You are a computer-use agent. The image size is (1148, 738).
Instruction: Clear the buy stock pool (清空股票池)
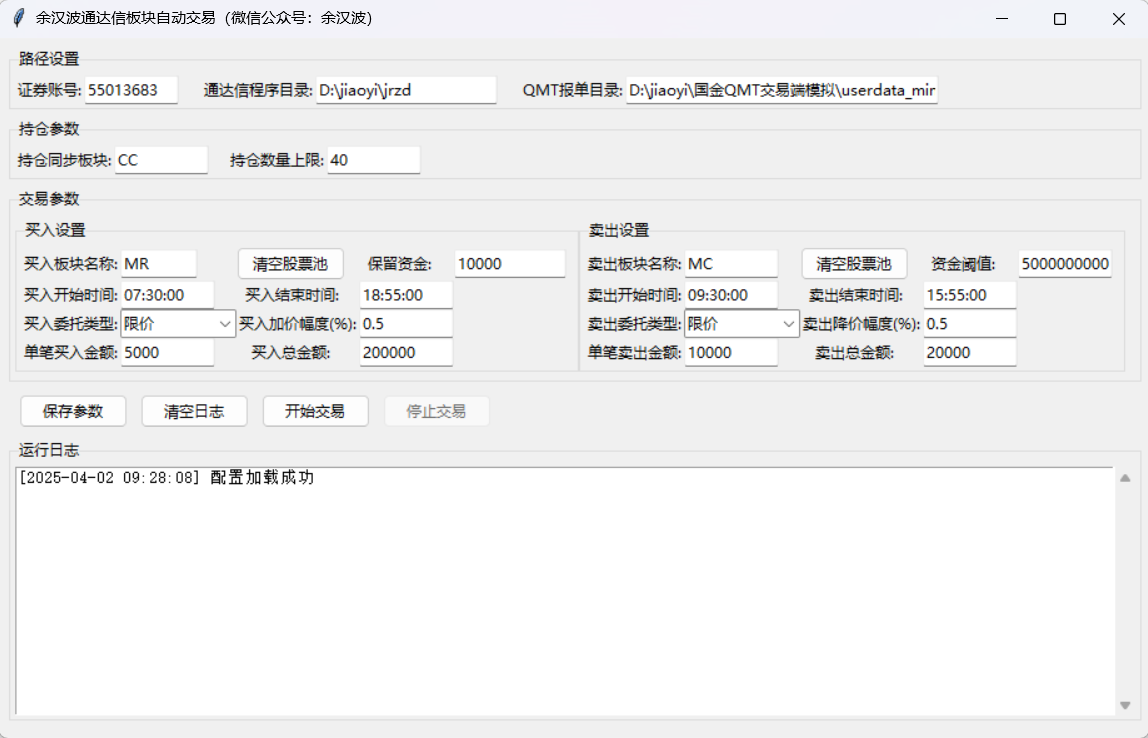tap(290, 264)
